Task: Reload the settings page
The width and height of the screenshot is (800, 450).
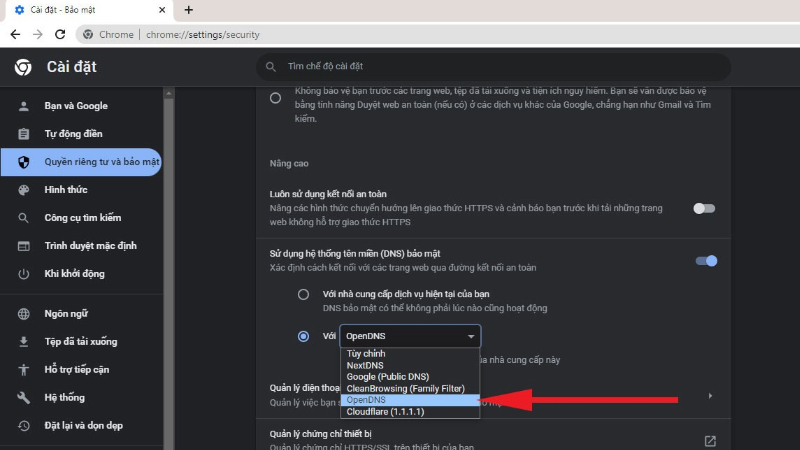Action: pos(60,34)
